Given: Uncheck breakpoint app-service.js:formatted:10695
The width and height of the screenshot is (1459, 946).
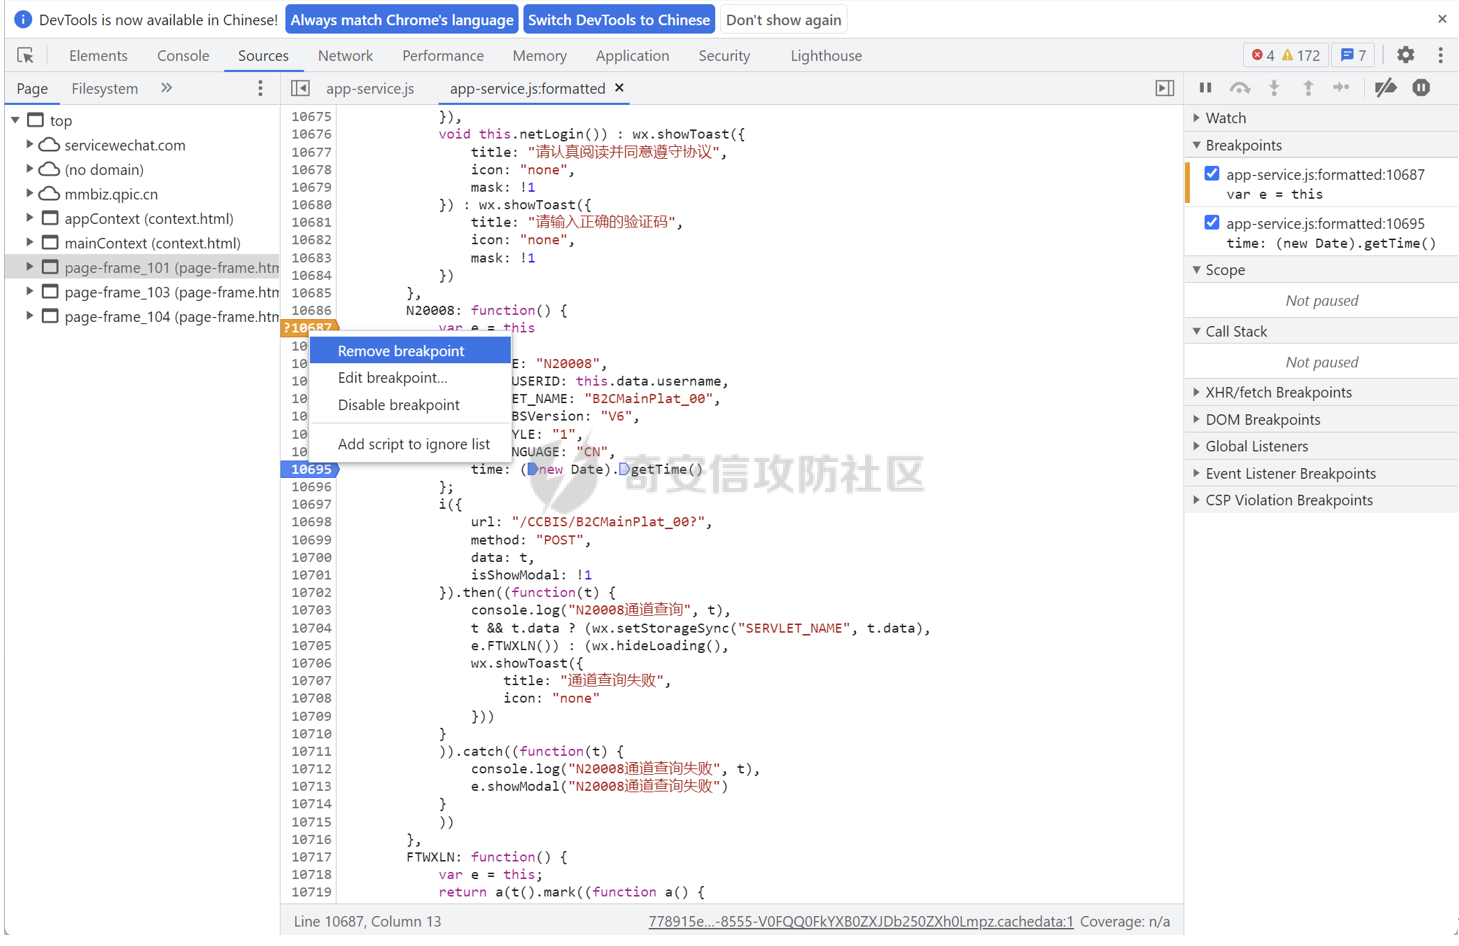Looking at the screenshot, I should 1212,223.
